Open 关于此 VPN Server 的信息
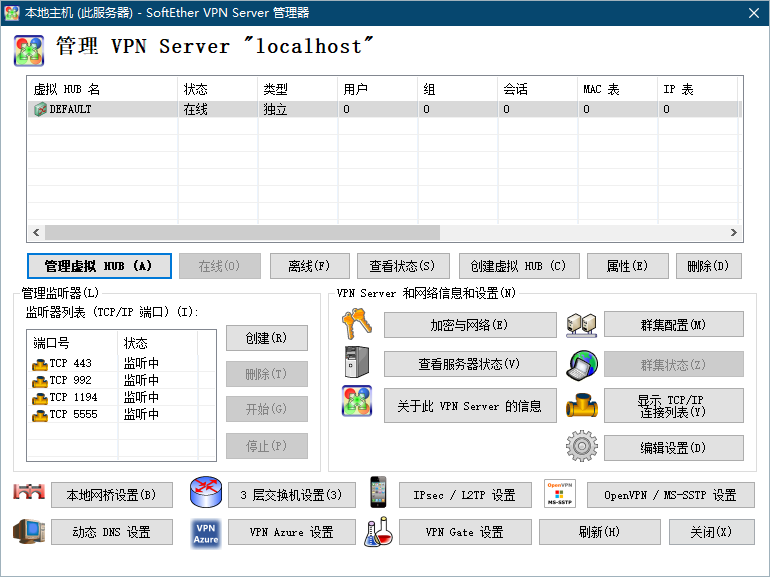This screenshot has width=770, height=577. coord(470,406)
